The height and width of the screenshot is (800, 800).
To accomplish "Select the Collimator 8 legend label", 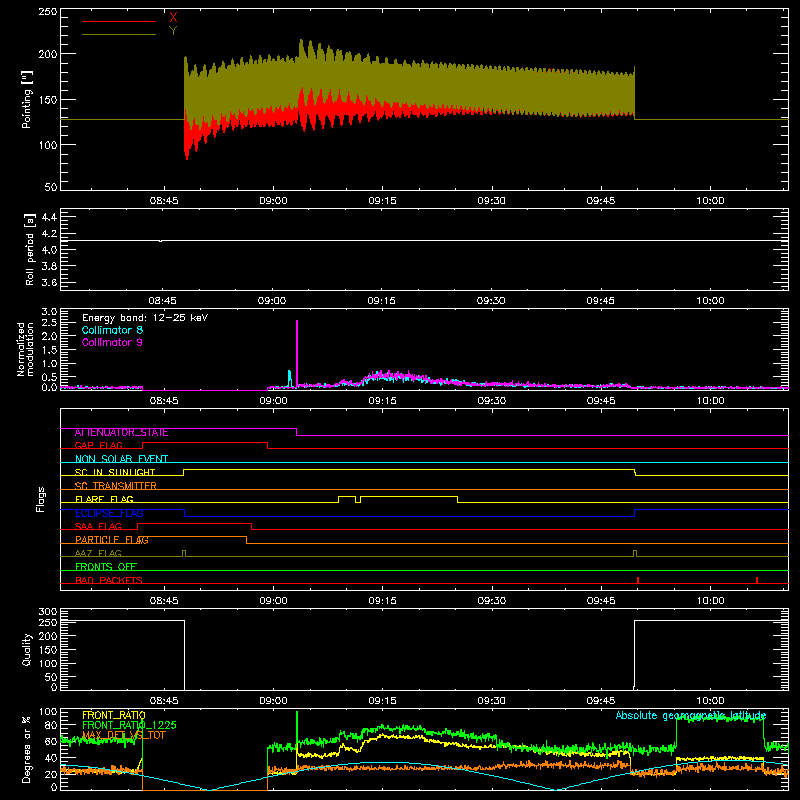I will (x=112, y=330).
